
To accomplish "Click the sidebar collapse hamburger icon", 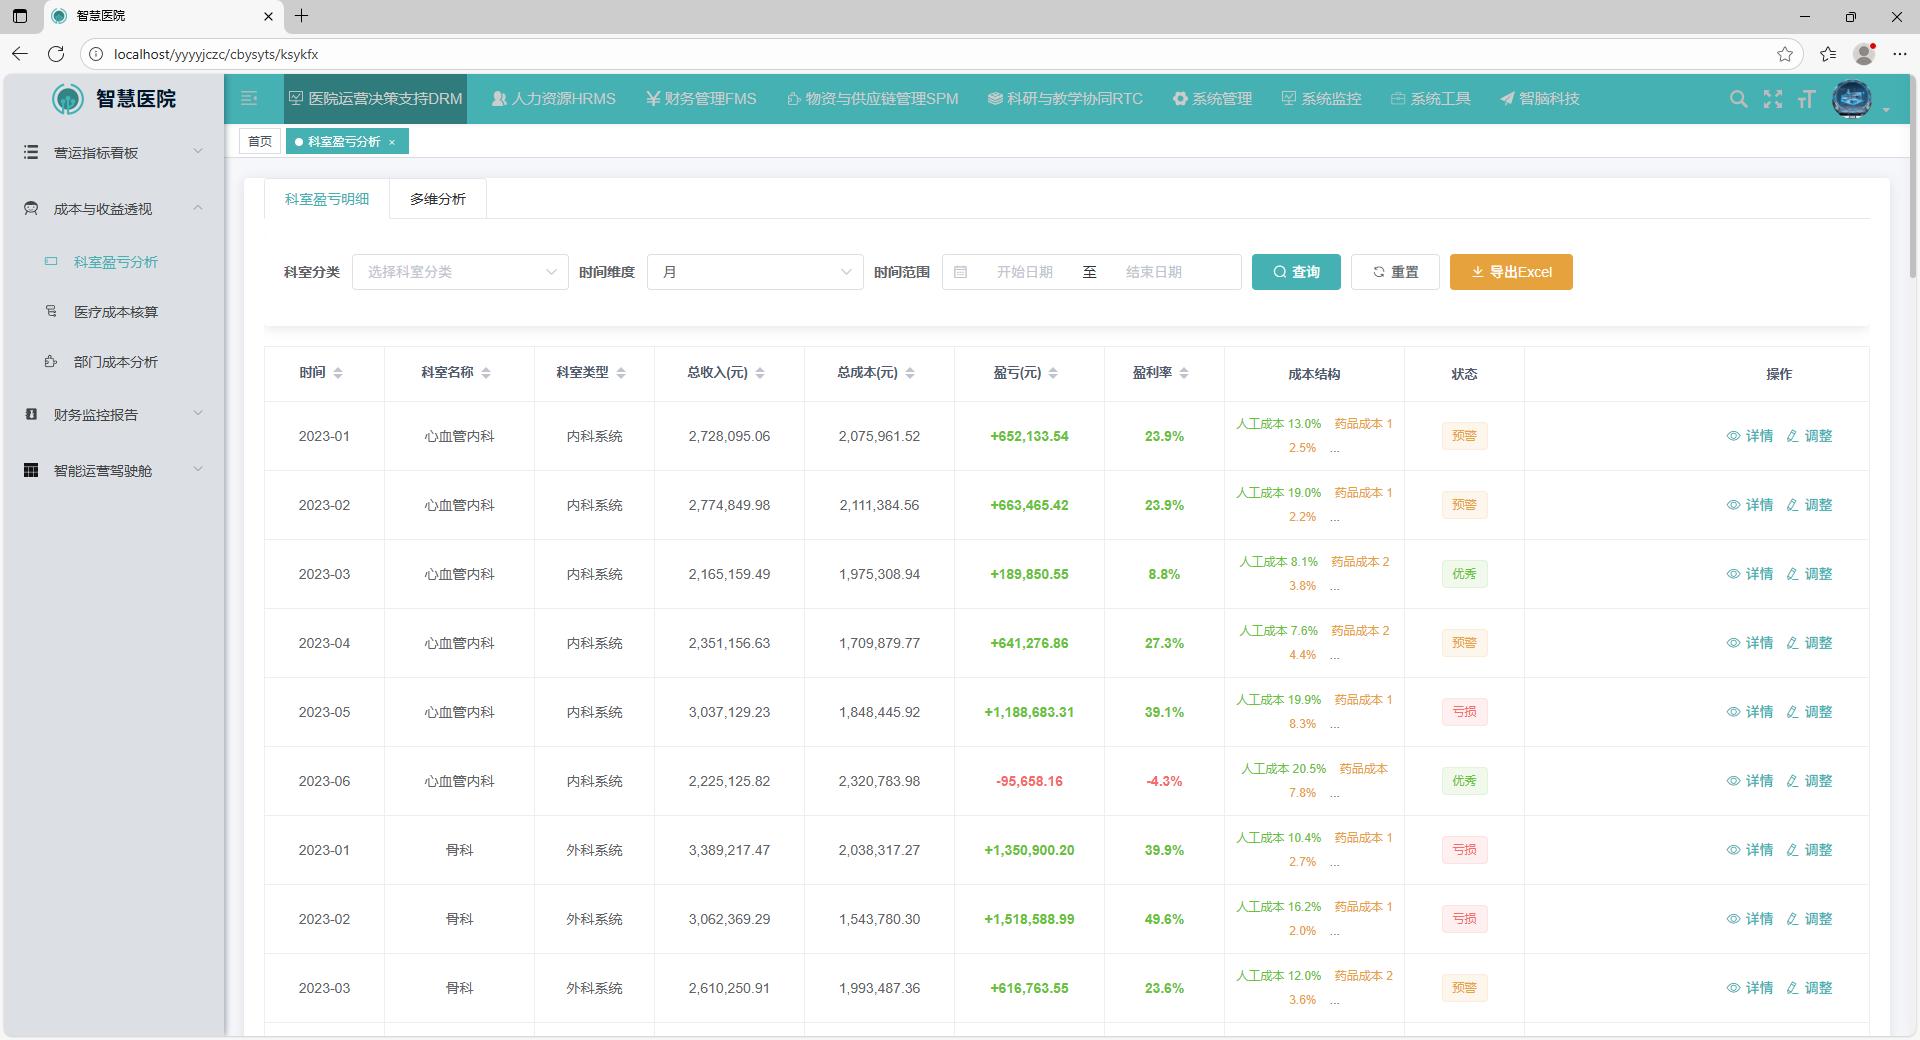I will click(x=249, y=98).
